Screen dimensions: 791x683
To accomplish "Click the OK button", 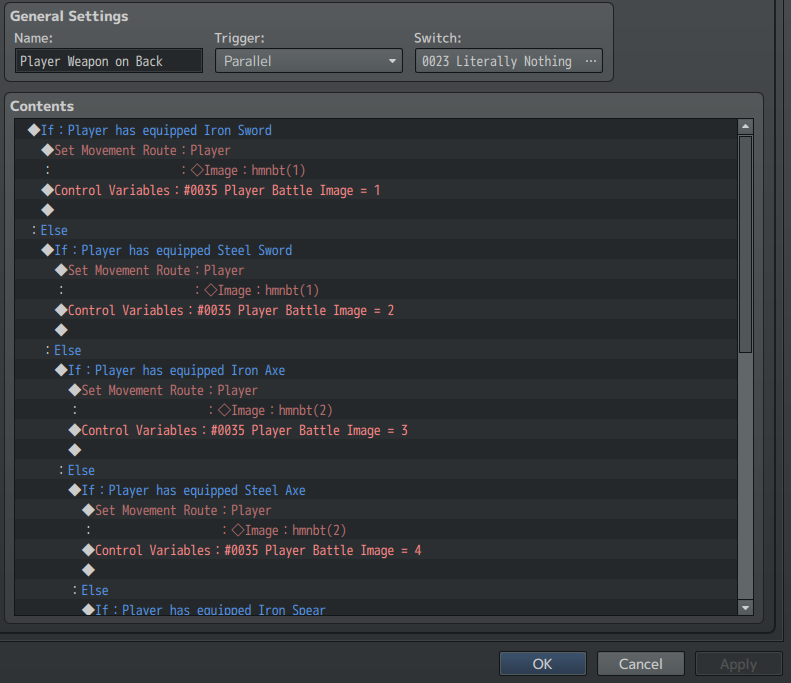I will click(x=543, y=663).
